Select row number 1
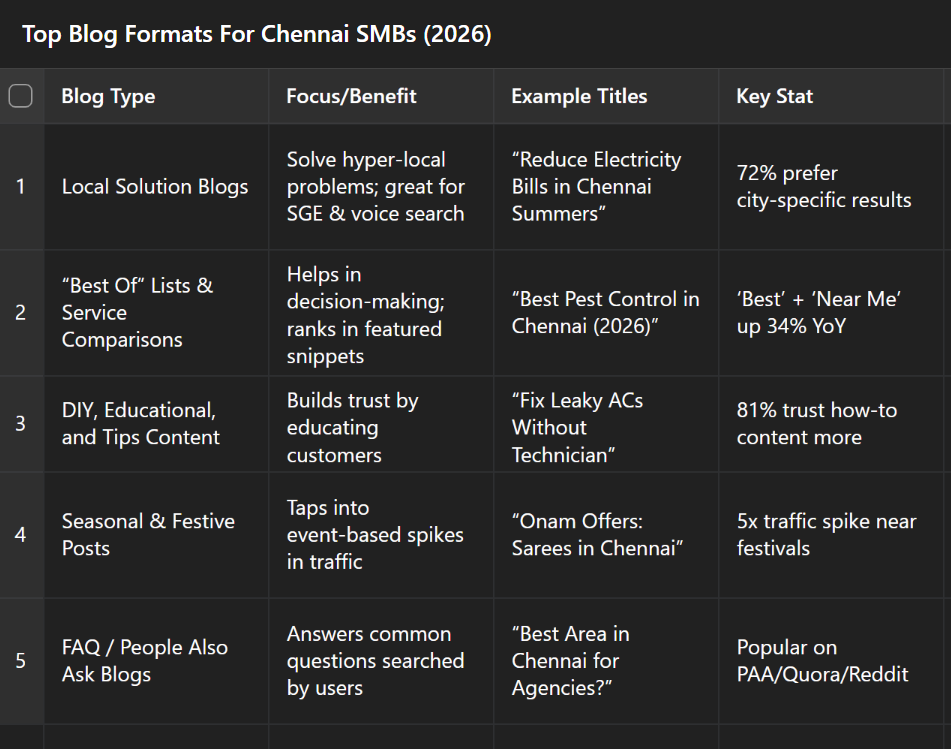 tap(21, 187)
